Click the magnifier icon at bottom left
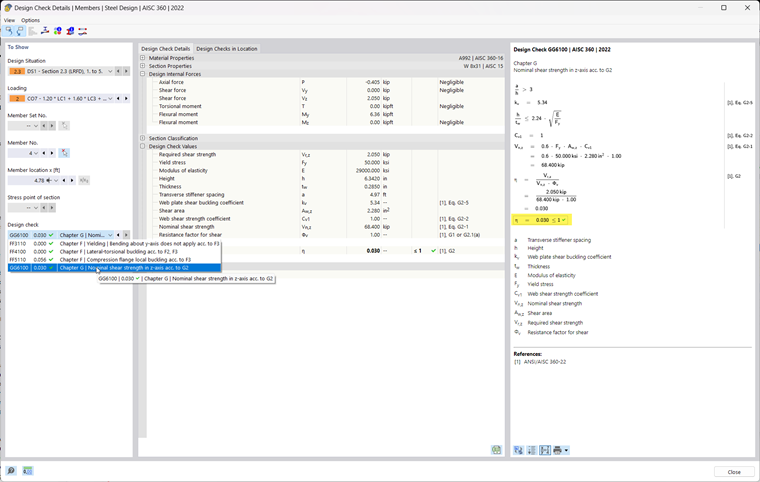Viewport: 760px width, 482px height. [11, 471]
